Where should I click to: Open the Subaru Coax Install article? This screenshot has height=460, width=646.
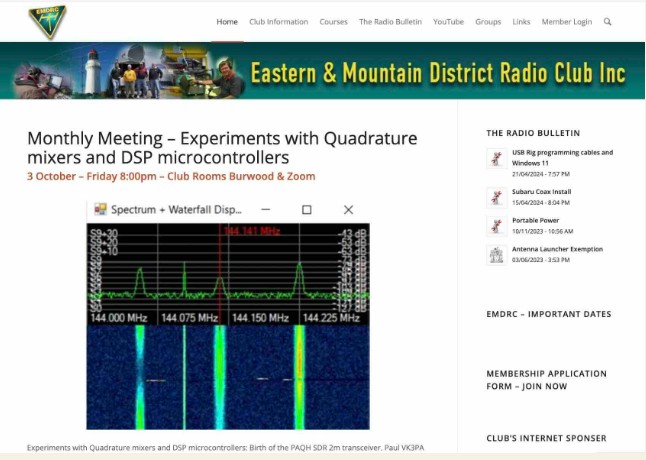coord(541,191)
